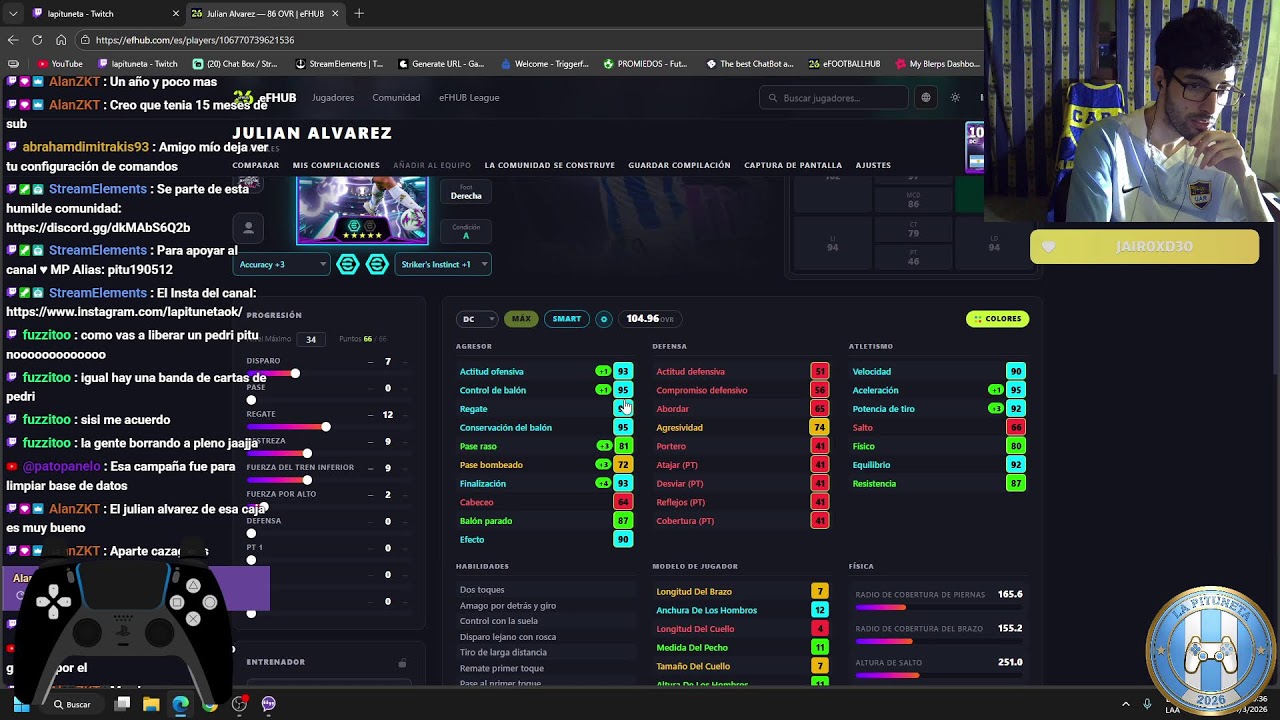Toggle the MÁX build button
Screen dimensions: 1280x720
(521, 319)
